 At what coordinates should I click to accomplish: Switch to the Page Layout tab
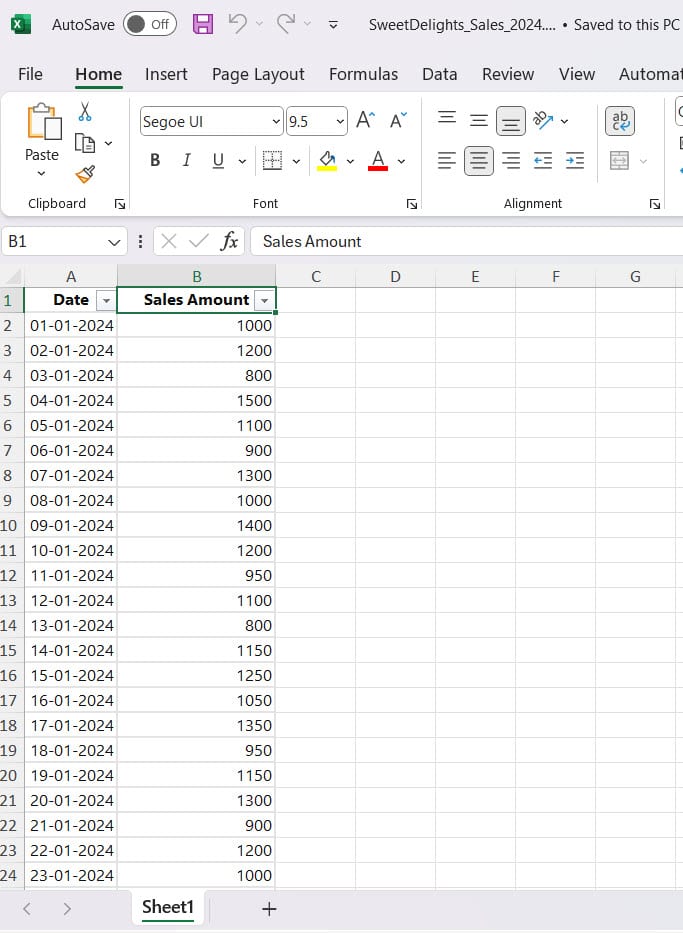pyautogui.click(x=258, y=74)
